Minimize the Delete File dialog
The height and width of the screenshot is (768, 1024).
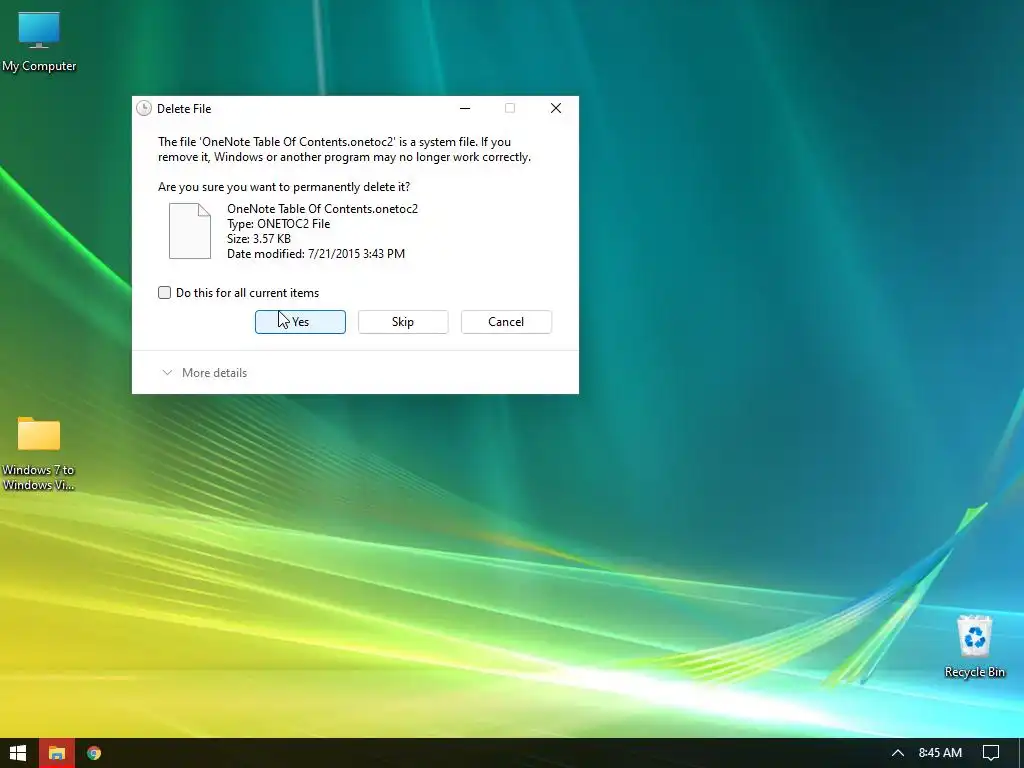point(465,108)
